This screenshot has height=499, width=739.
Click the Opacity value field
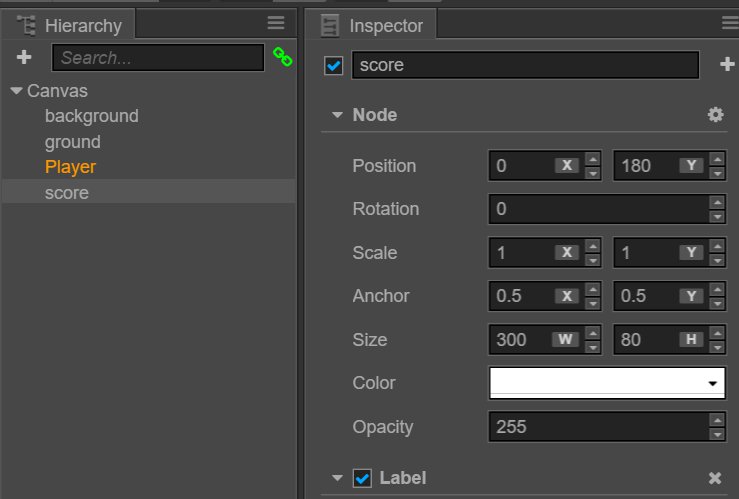[x=597, y=427]
